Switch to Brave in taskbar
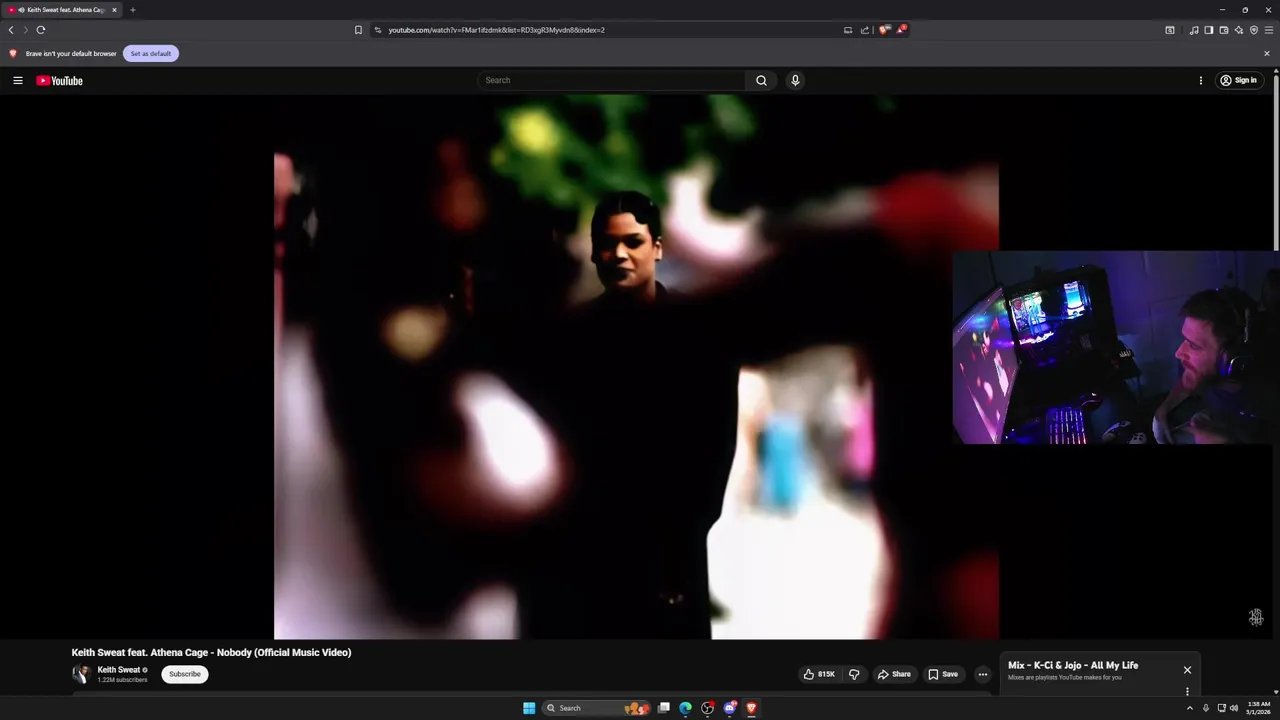This screenshot has width=1280, height=720. 752,708
